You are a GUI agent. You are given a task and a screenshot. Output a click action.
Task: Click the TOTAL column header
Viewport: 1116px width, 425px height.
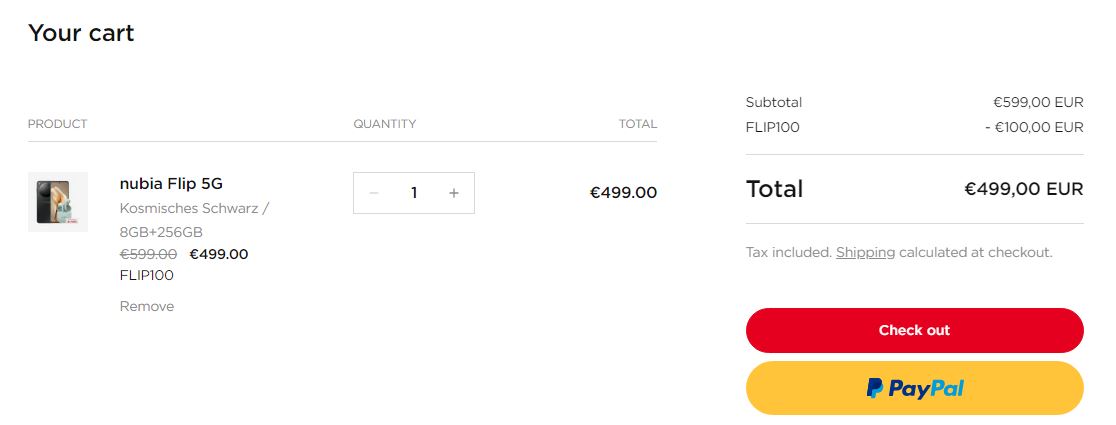tap(637, 124)
